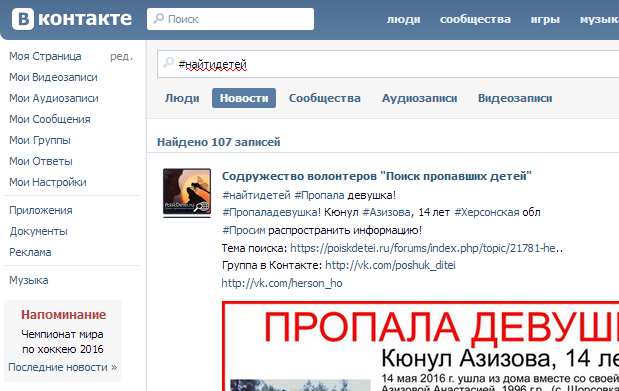Click the VKontakte logo
Image resolution: width=619 pixels, height=391 pixels.
click(x=72, y=19)
